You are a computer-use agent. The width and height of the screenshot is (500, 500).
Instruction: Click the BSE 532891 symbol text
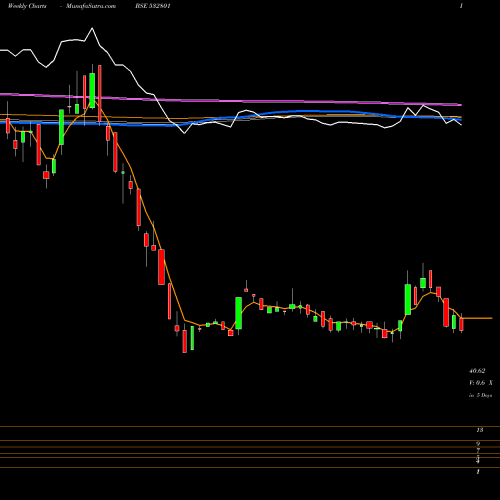[153, 6]
